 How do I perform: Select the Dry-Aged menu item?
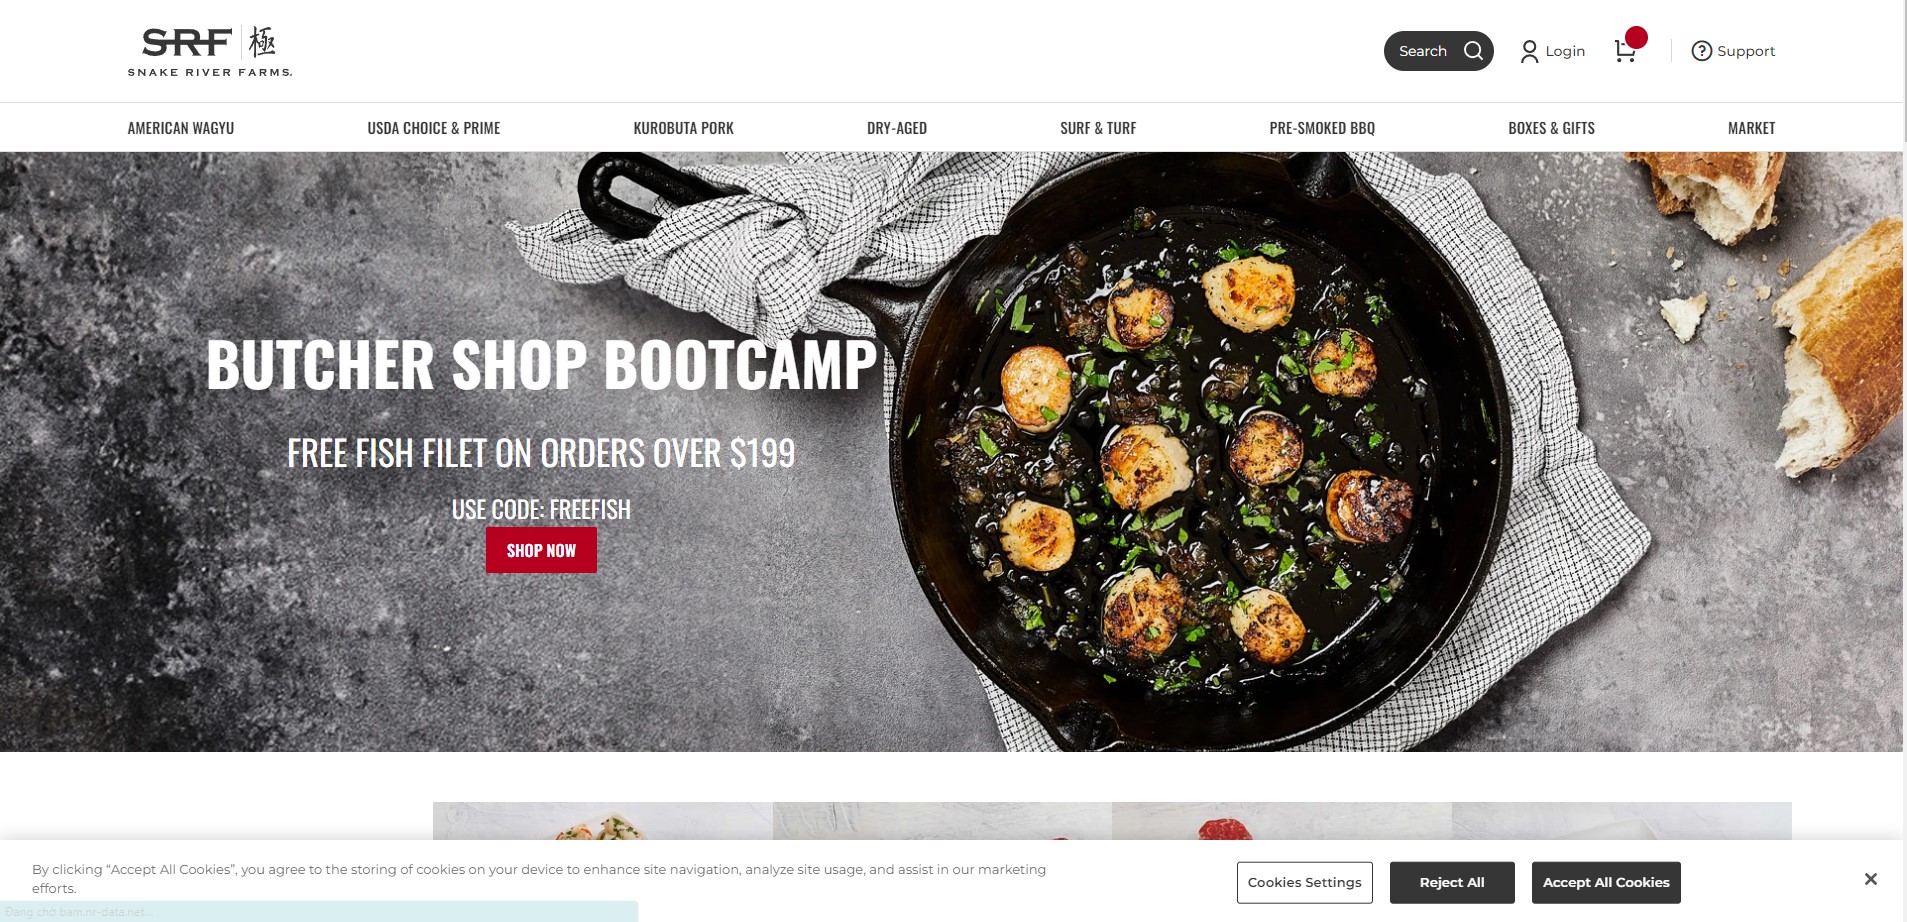[897, 128]
